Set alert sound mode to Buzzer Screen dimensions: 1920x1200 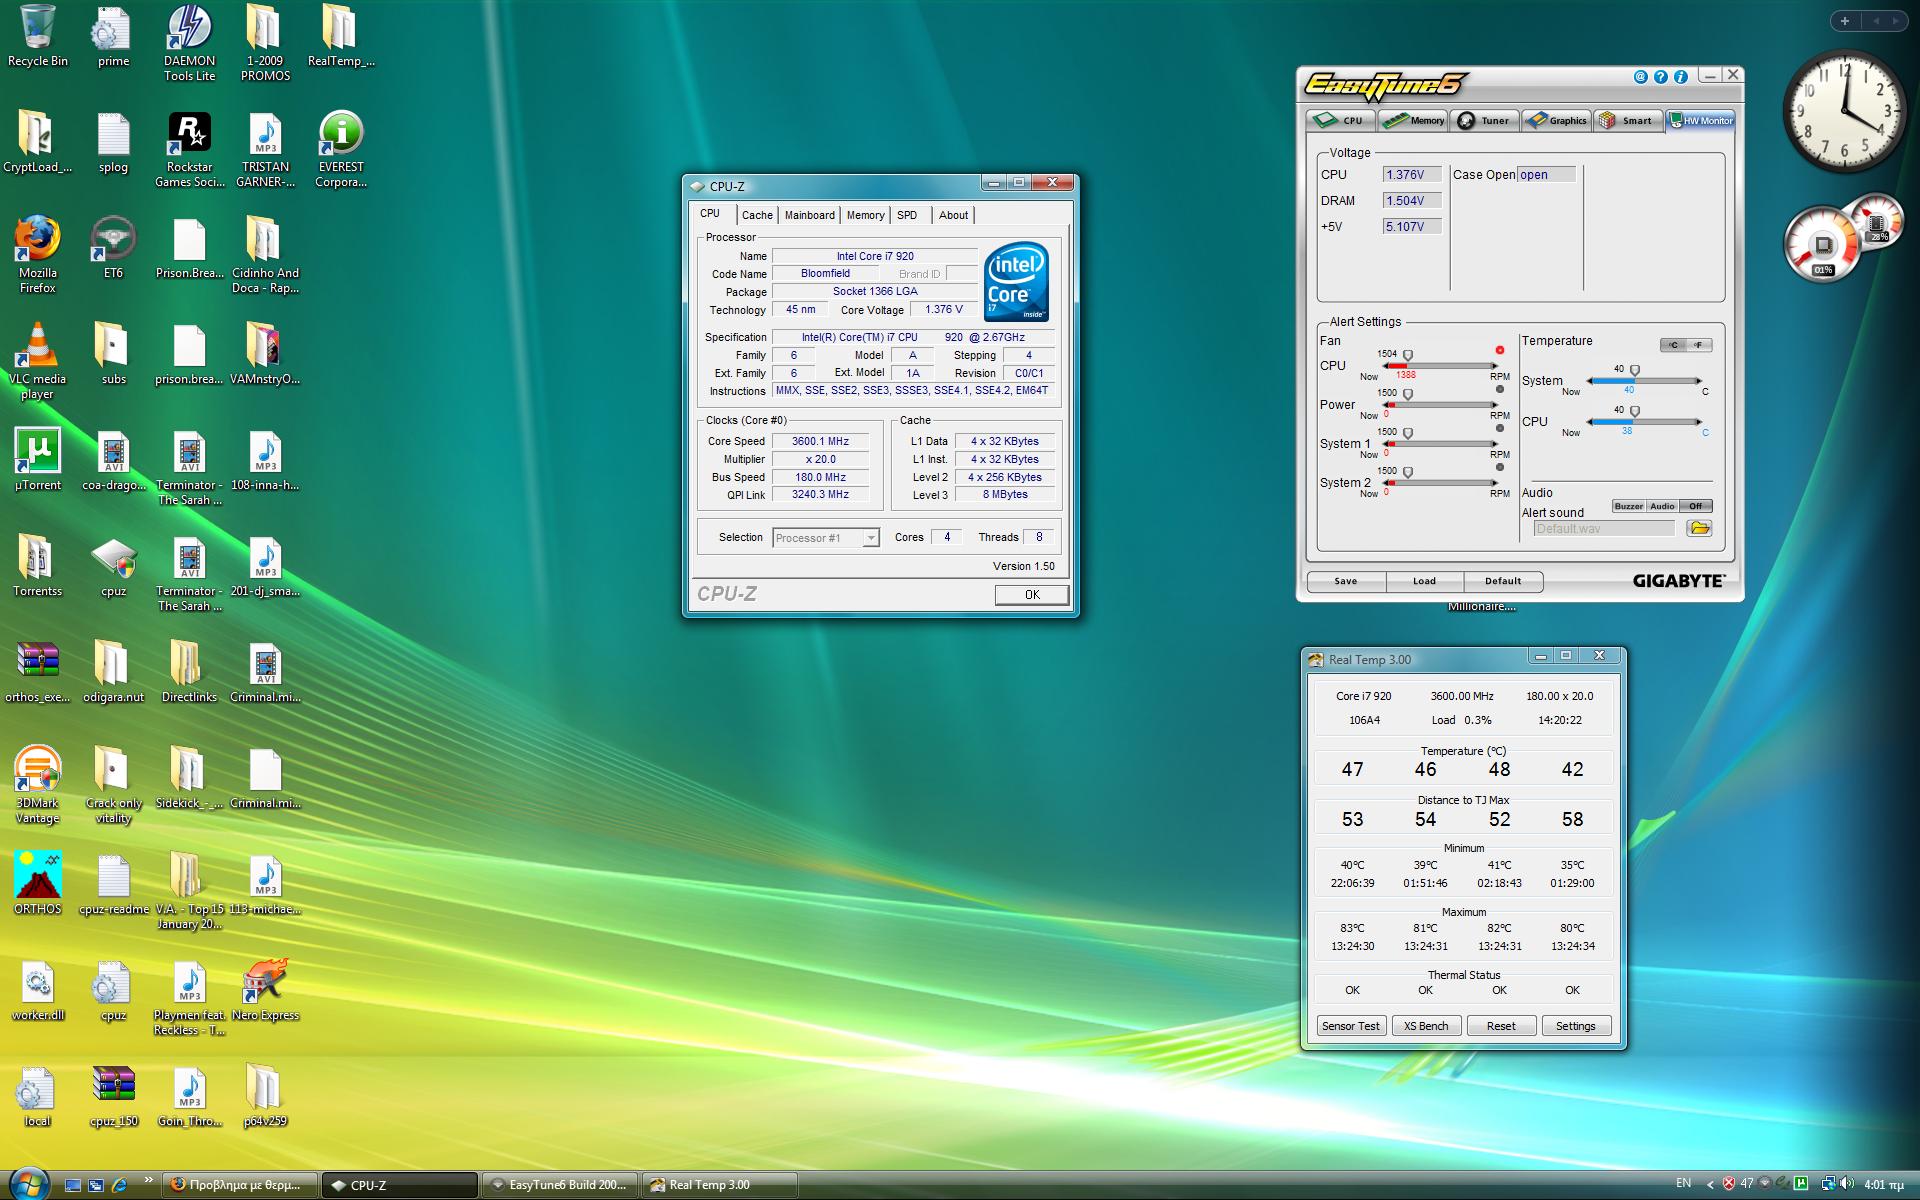pos(1628,506)
